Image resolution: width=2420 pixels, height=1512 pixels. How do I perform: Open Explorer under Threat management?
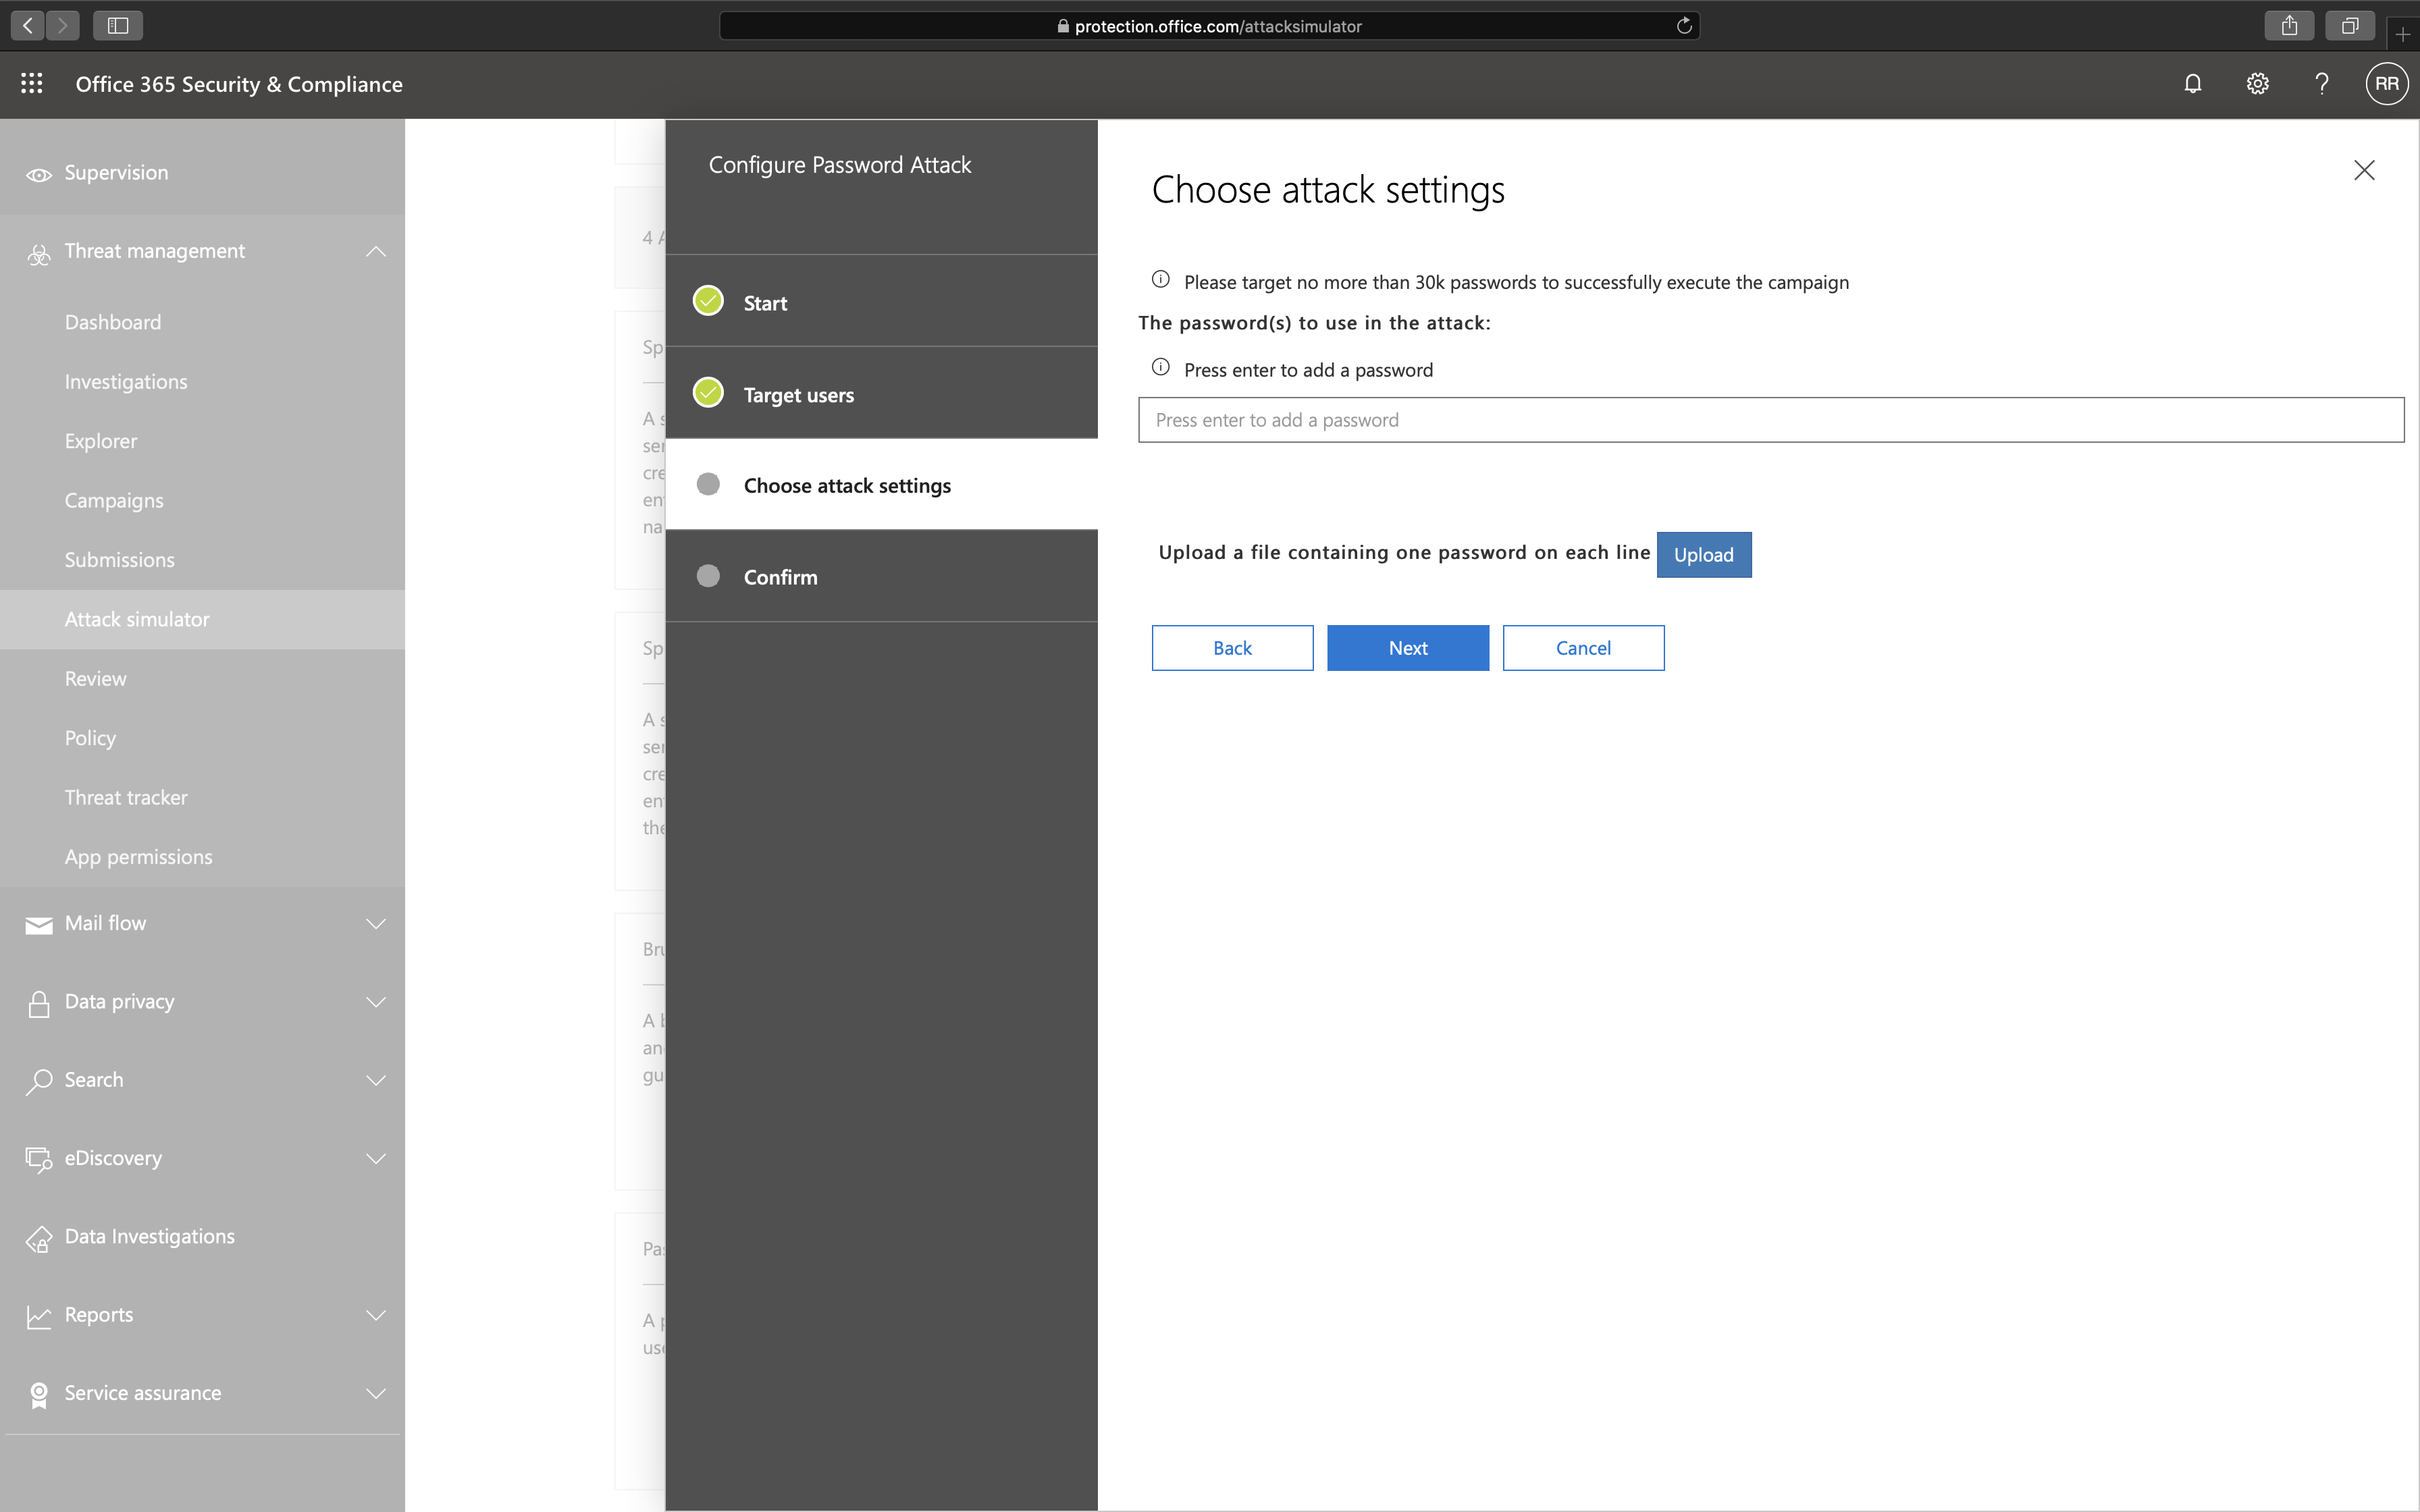[x=101, y=441]
